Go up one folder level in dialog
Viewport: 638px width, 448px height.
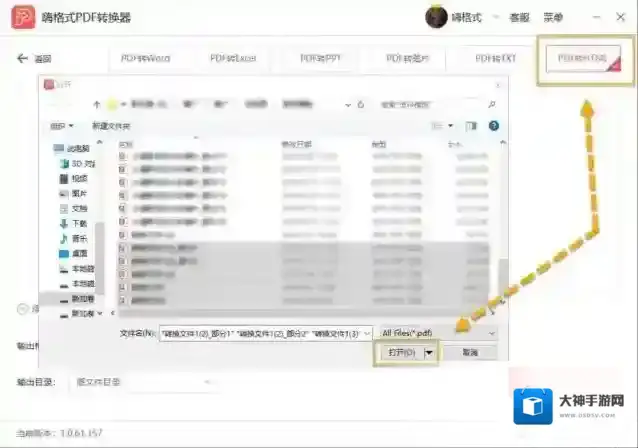[x=96, y=105]
